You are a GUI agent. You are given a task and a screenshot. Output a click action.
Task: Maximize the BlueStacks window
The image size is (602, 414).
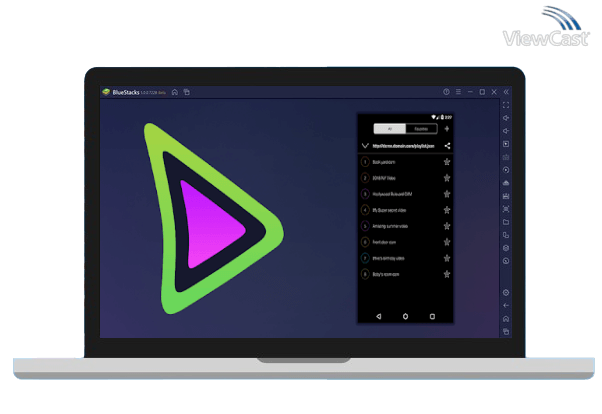tap(482, 92)
